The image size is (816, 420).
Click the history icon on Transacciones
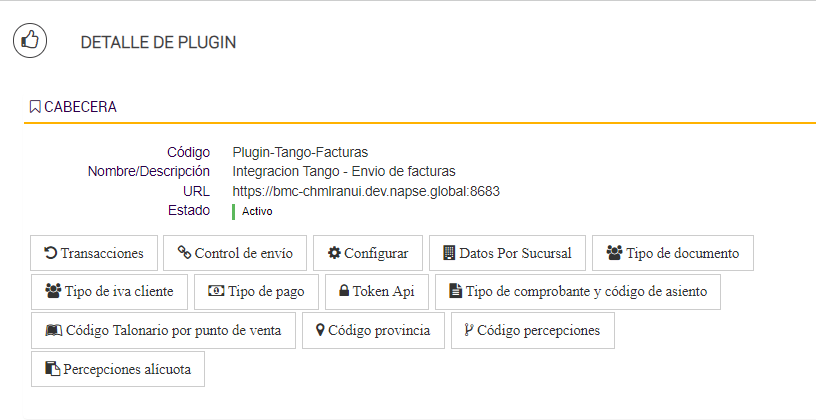pyautogui.click(x=51, y=252)
